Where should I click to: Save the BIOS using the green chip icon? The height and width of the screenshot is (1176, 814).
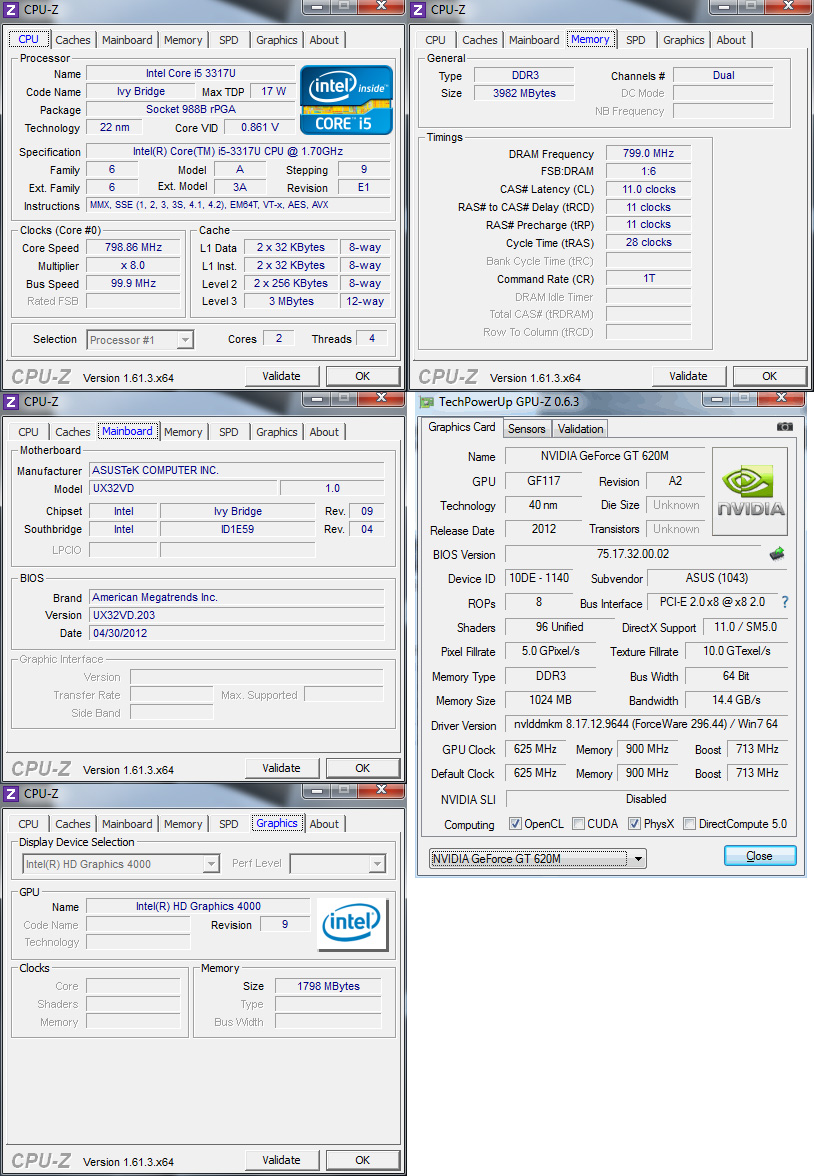coord(776,554)
